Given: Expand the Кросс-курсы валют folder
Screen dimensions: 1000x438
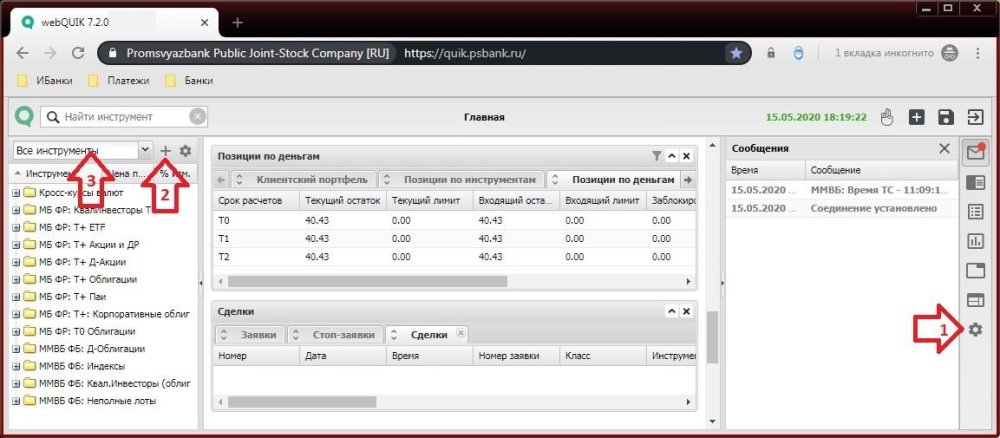Looking at the screenshot, I should [x=16, y=192].
